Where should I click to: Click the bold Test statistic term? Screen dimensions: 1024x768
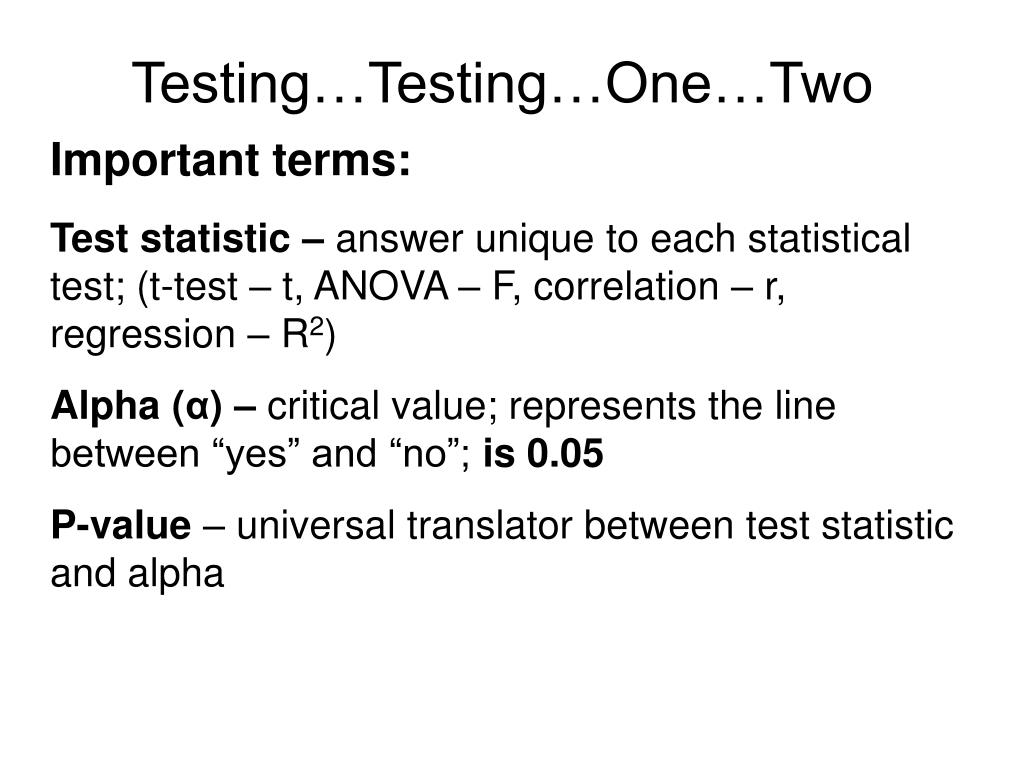point(170,238)
